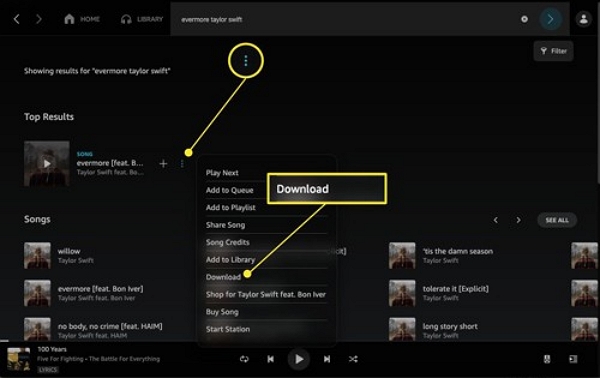Play the top result evermore thumbnail
The image size is (600, 378).
pos(47,164)
